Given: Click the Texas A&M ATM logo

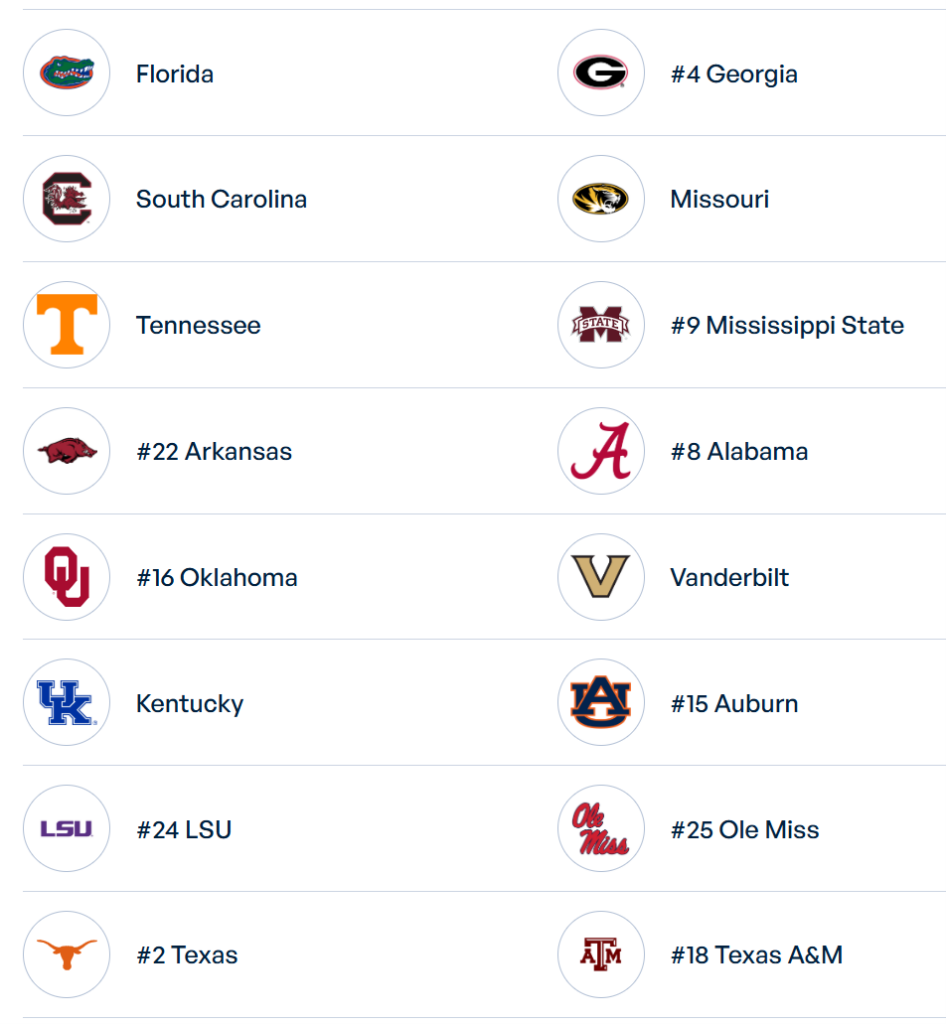Looking at the screenshot, I should point(601,955).
